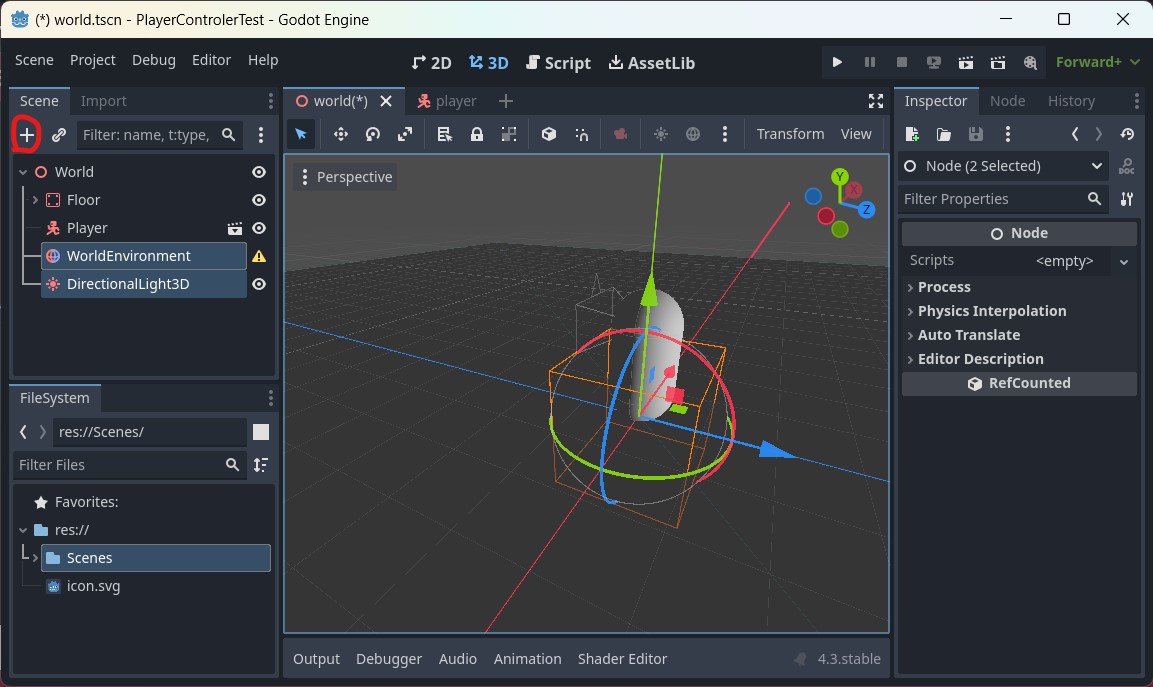The width and height of the screenshot is (1153, 687).
Task: Open the editor documentation search (DOC icon)
Action: pos(1127,167)
